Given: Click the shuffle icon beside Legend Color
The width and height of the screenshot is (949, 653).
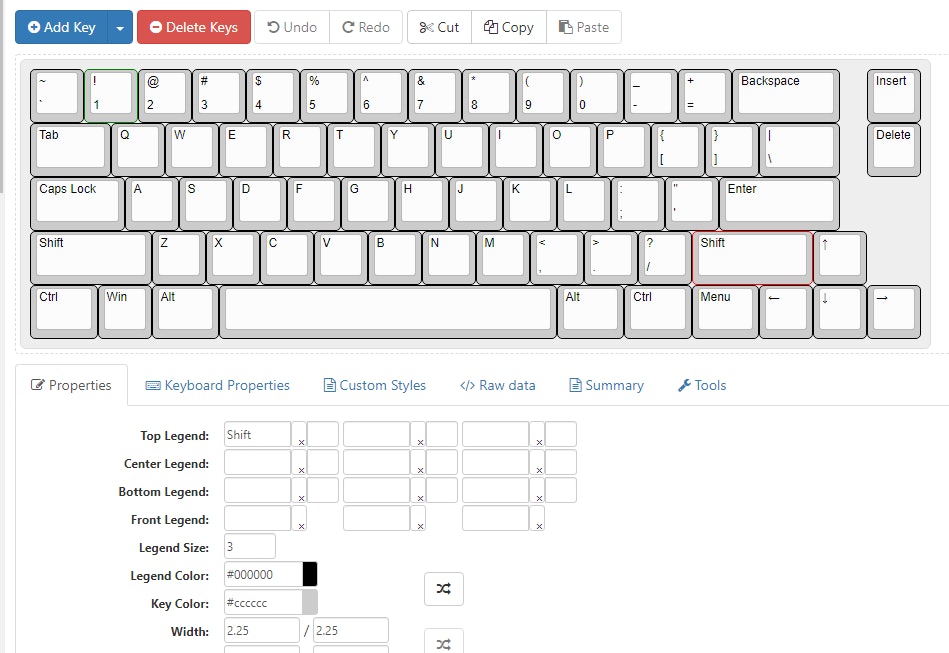Looking at the screenshot, I should tap(444, 590).
